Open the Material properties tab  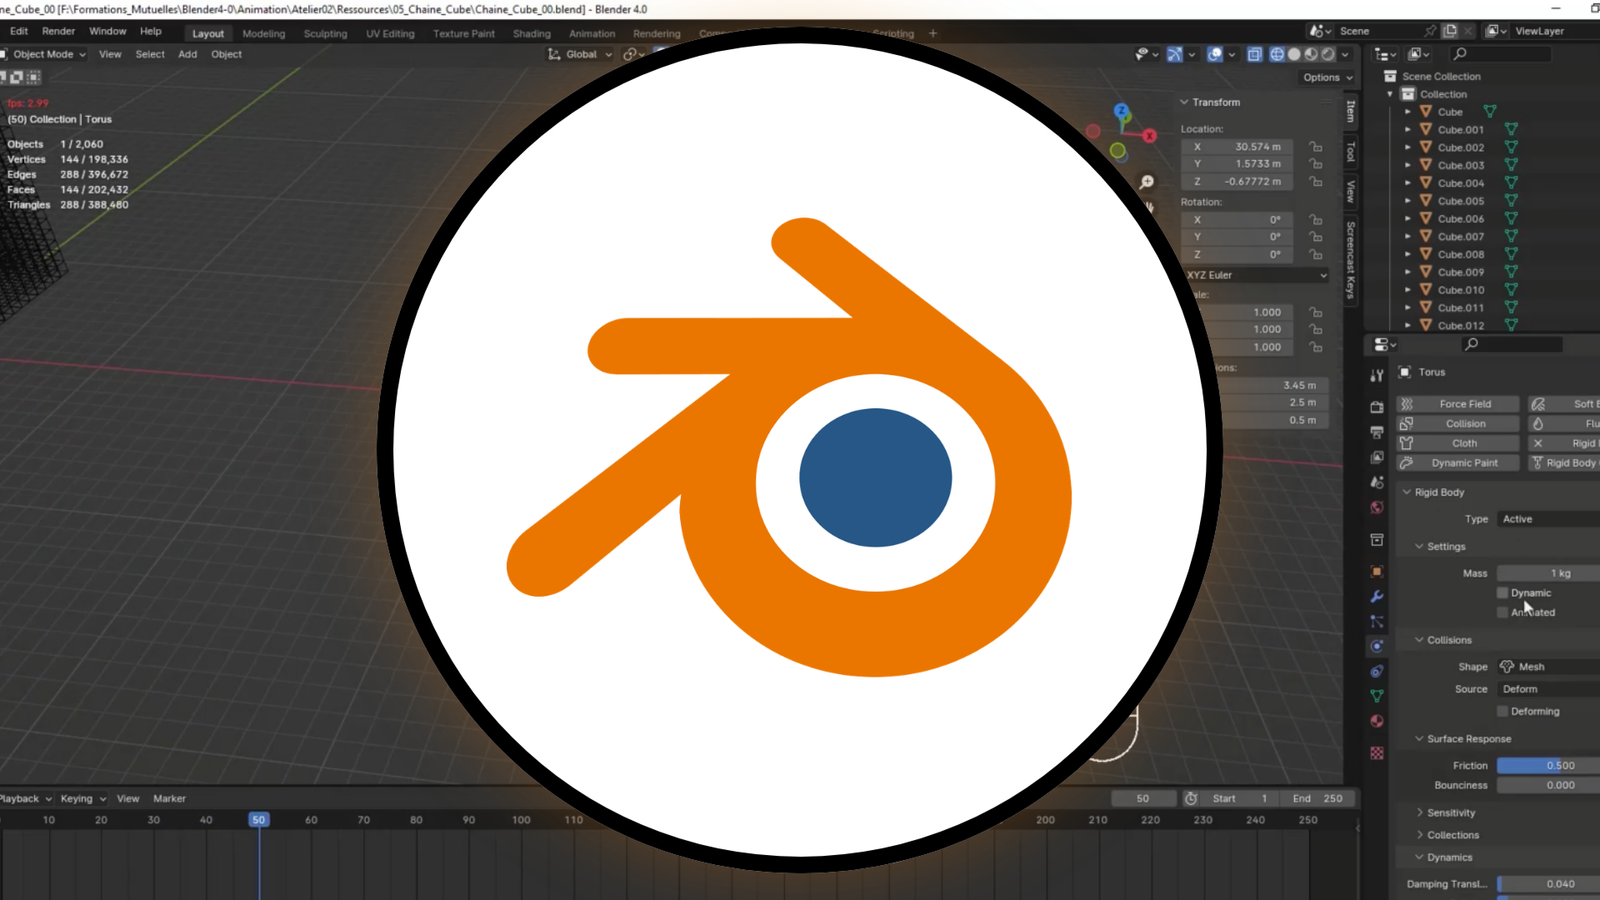[1377, 721]
